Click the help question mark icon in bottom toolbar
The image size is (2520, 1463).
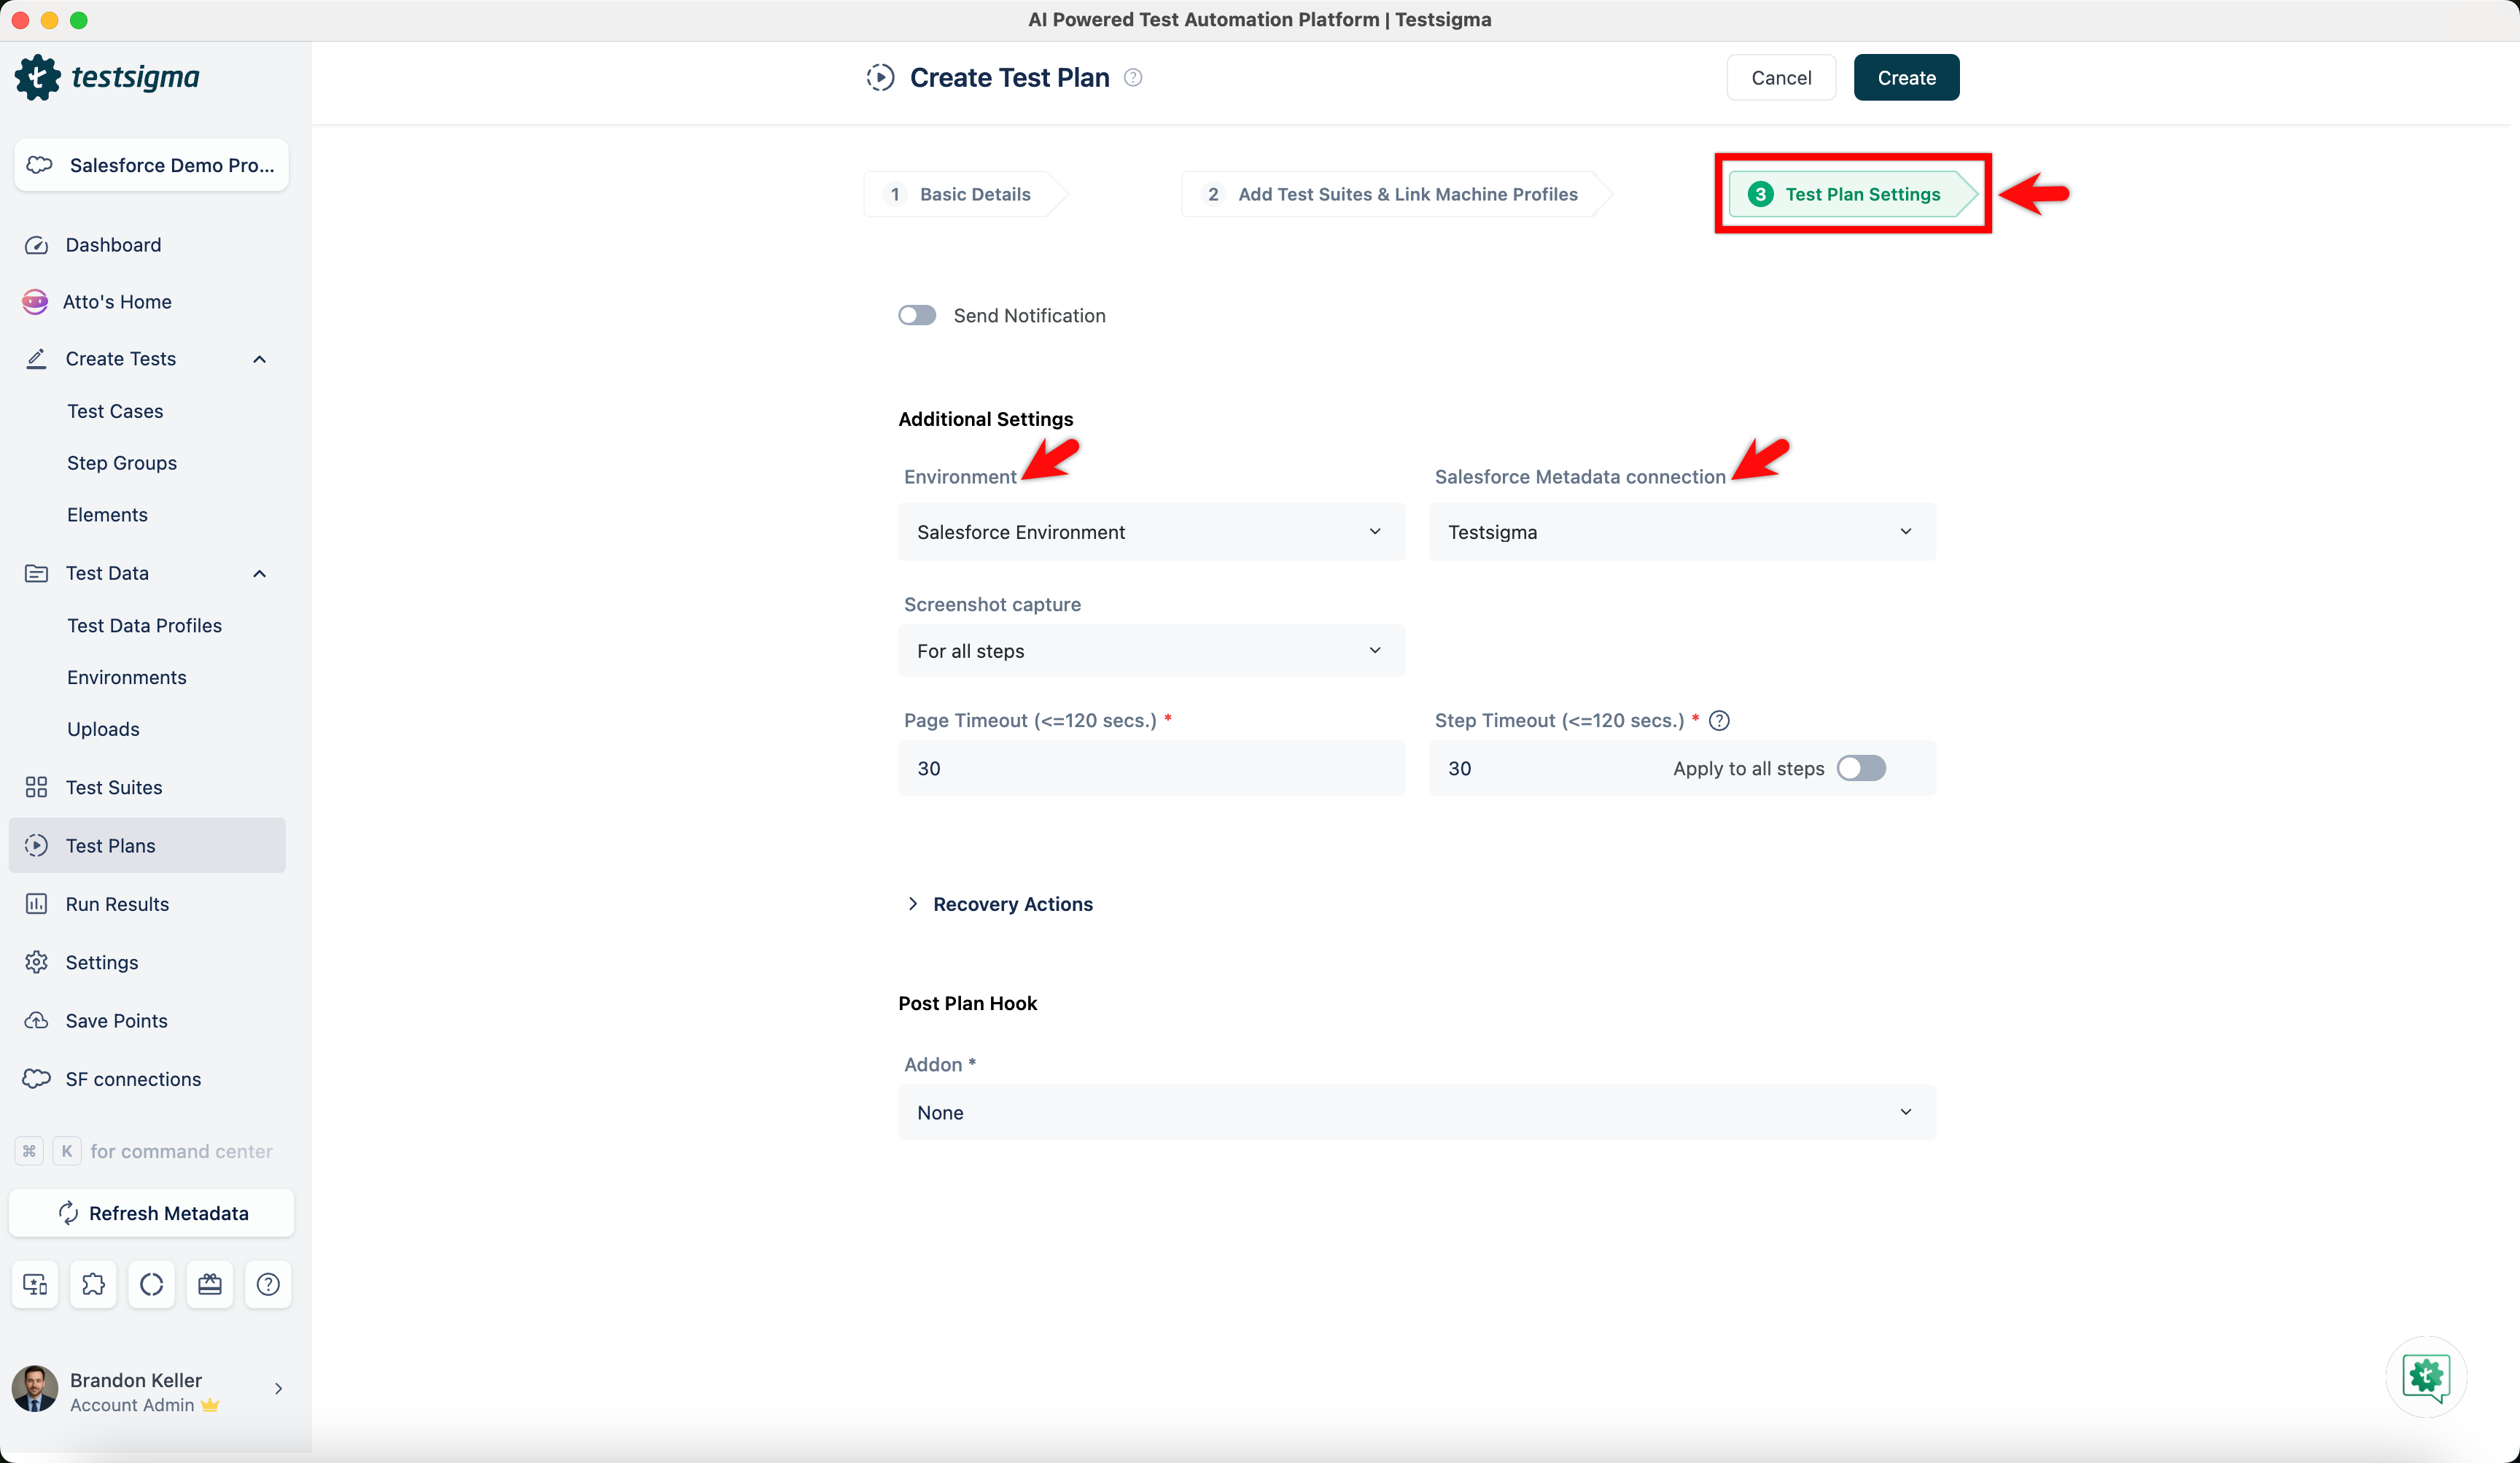coord(268,1284)
